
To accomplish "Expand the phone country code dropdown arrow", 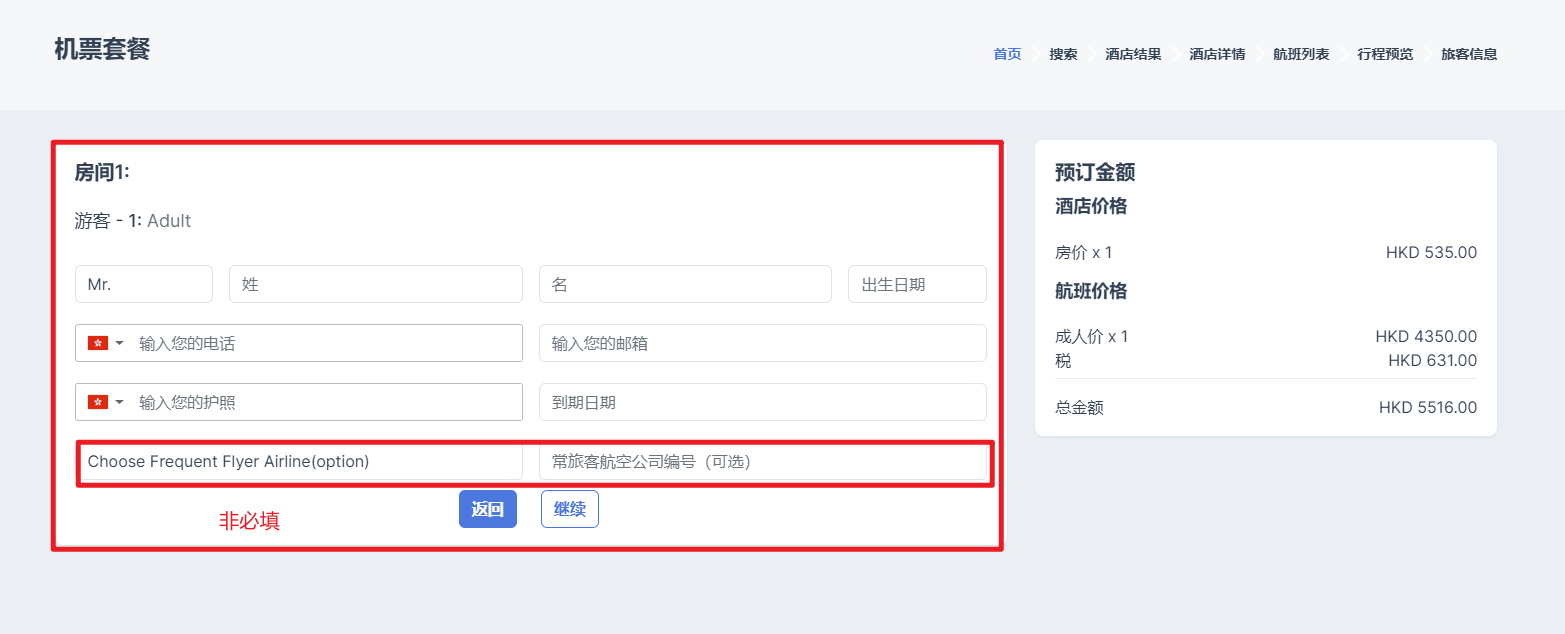I will click(x=120, y=343).
